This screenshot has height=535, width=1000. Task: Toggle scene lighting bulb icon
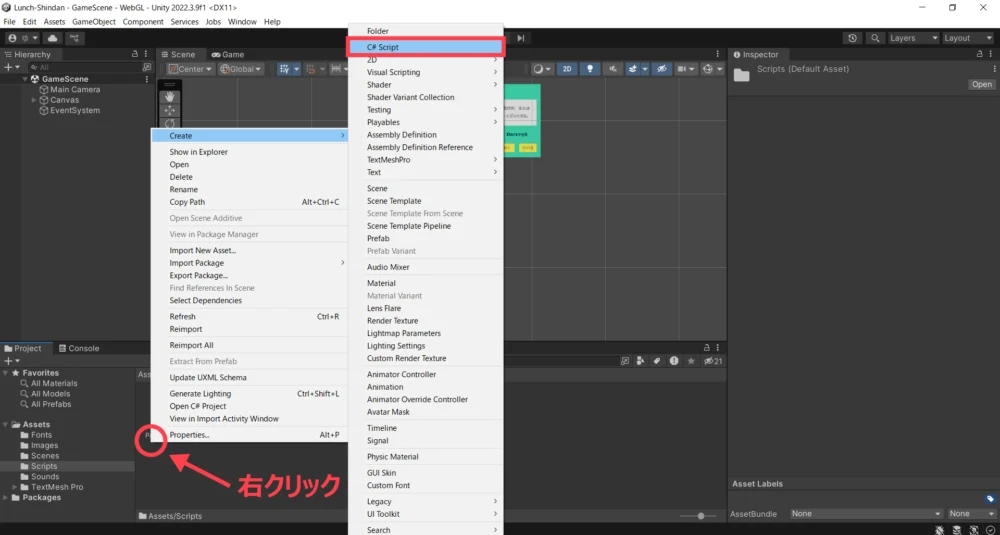[591, 69]
